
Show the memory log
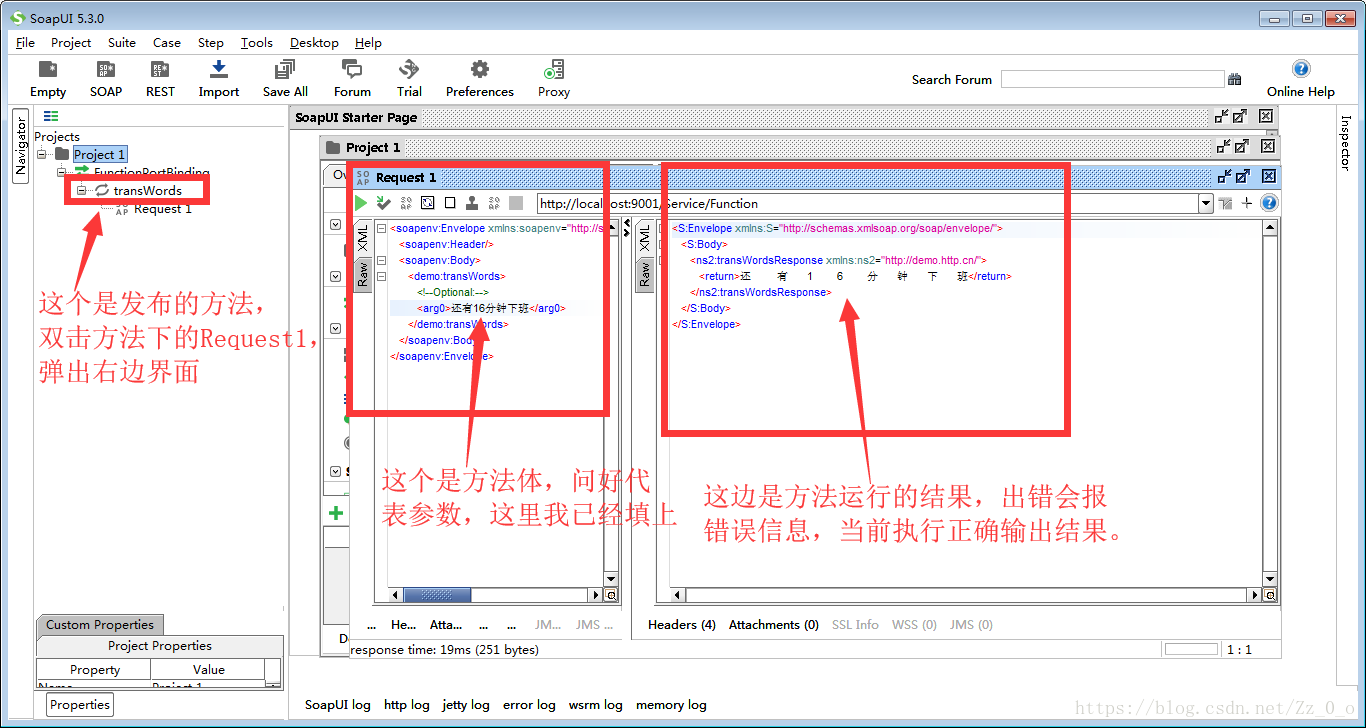(x=671, y=704)
